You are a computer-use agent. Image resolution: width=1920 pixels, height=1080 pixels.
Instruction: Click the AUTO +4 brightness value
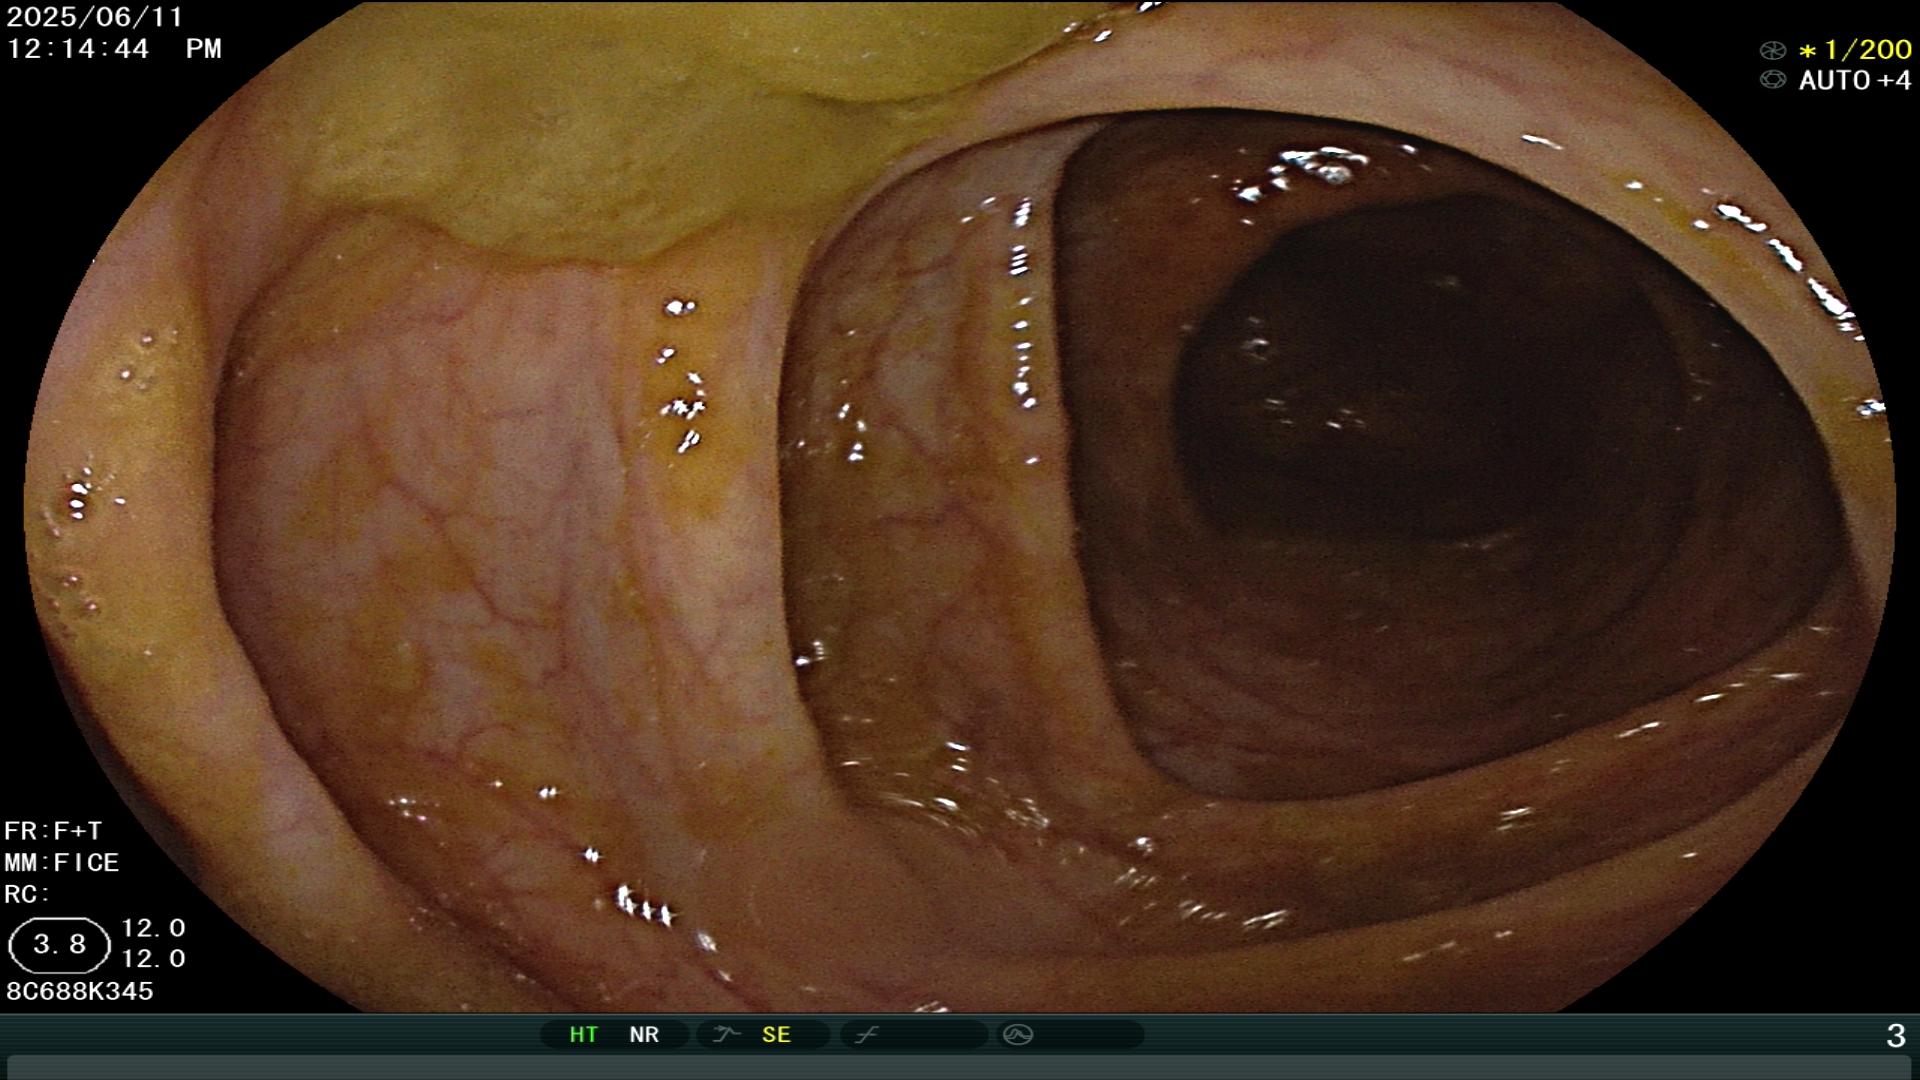pyautogui.click(x=1855, y=80)
